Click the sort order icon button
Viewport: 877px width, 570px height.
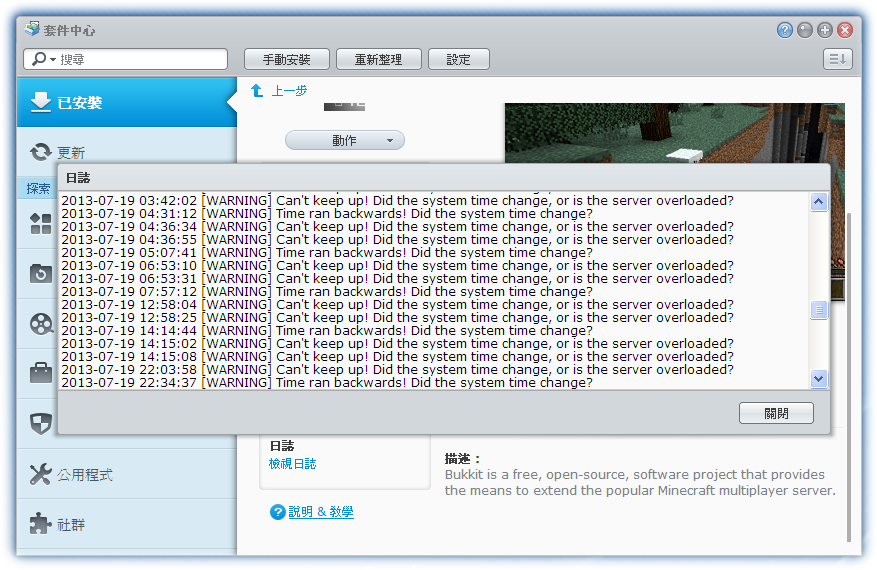point(837,59)
